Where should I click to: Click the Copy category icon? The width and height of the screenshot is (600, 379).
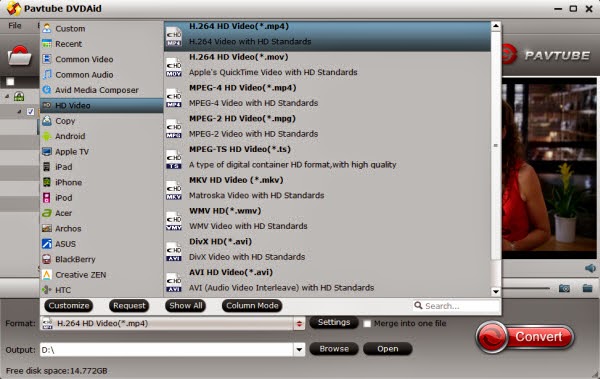[x=47, y=121]
